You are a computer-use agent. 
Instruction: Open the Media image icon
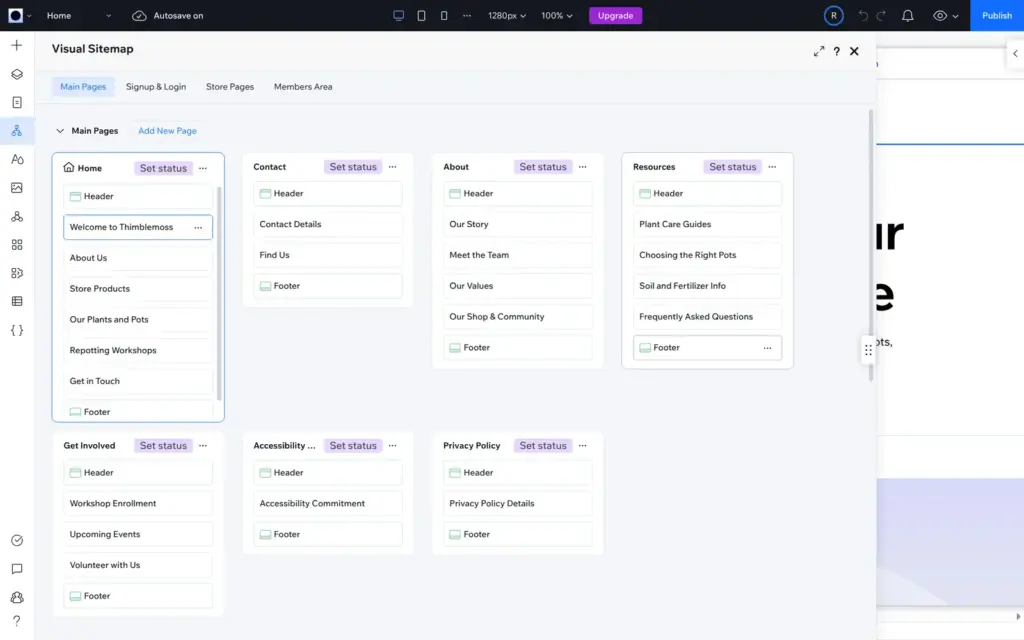[x=17, y=187]
